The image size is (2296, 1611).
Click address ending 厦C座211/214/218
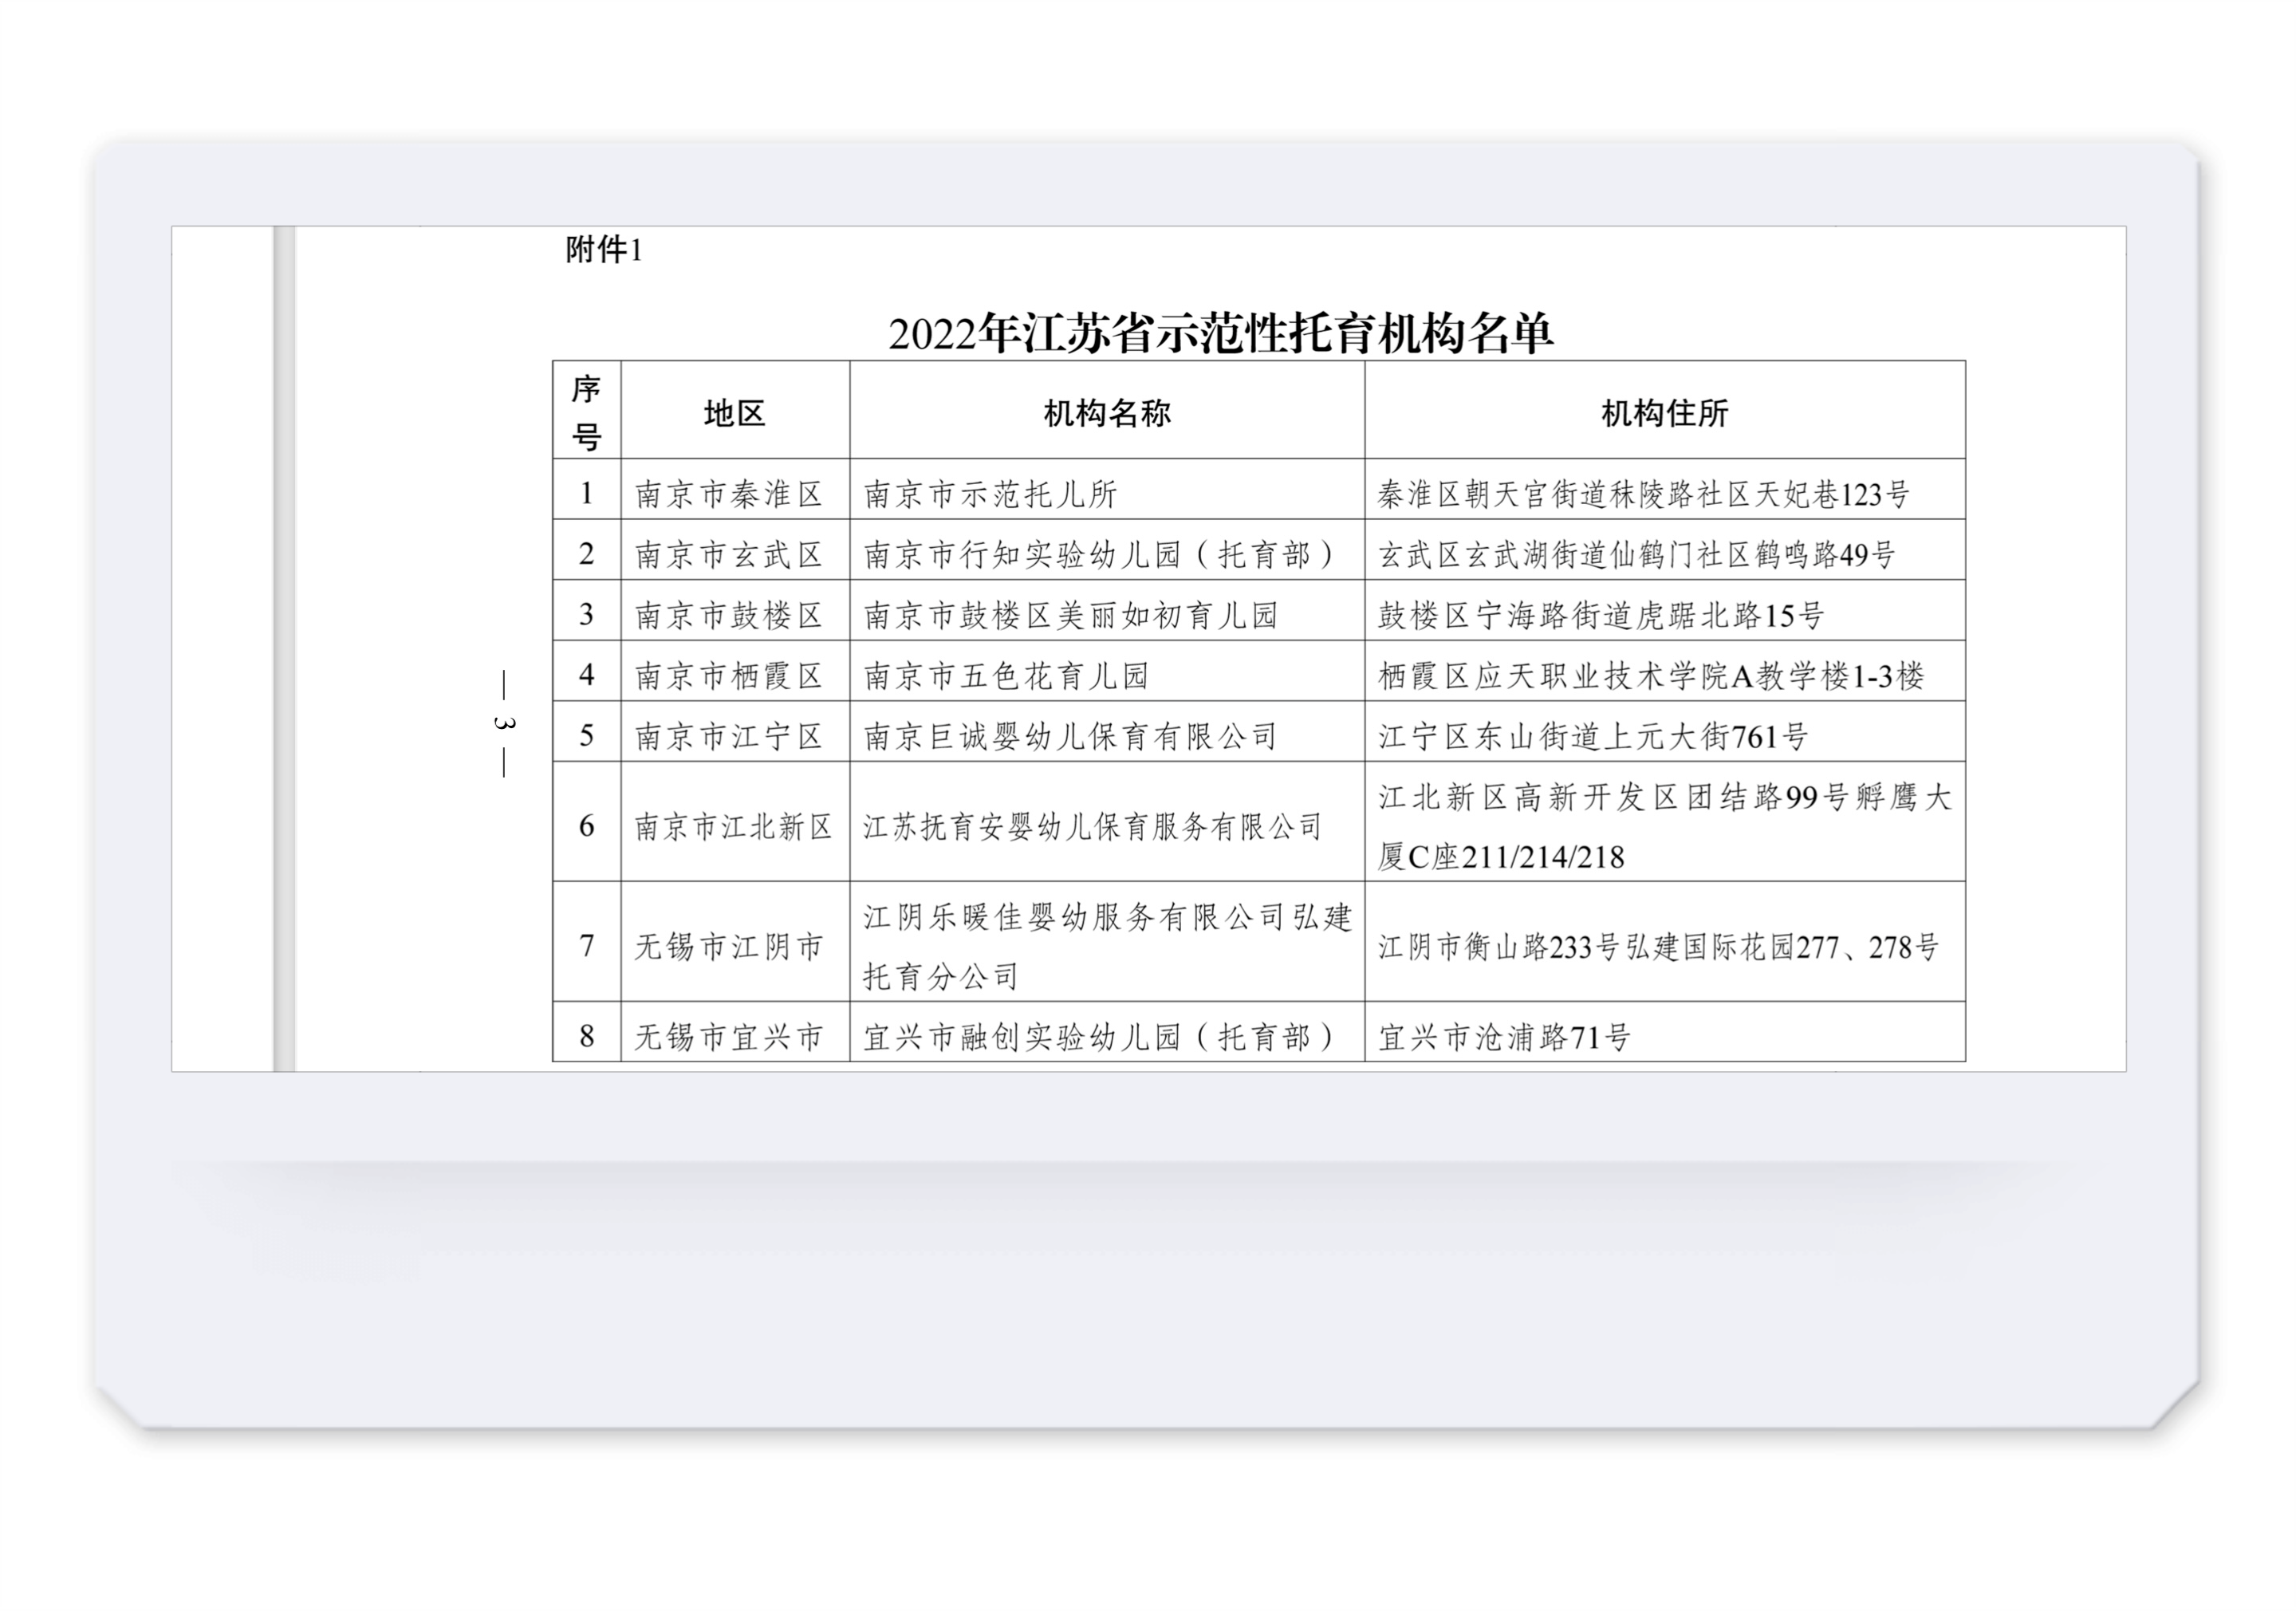point(1665,826)
